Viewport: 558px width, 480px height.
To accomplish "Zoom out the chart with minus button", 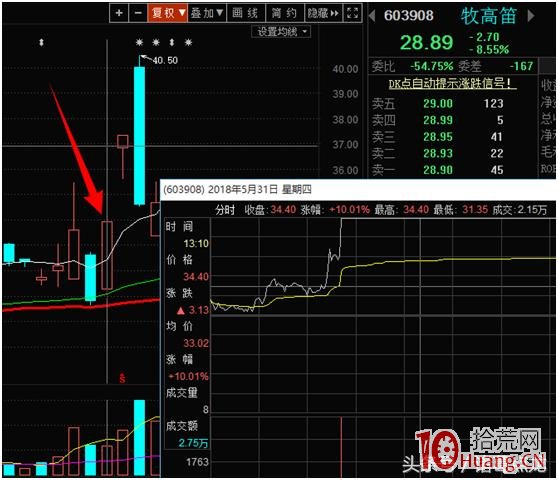I will 138,13.
